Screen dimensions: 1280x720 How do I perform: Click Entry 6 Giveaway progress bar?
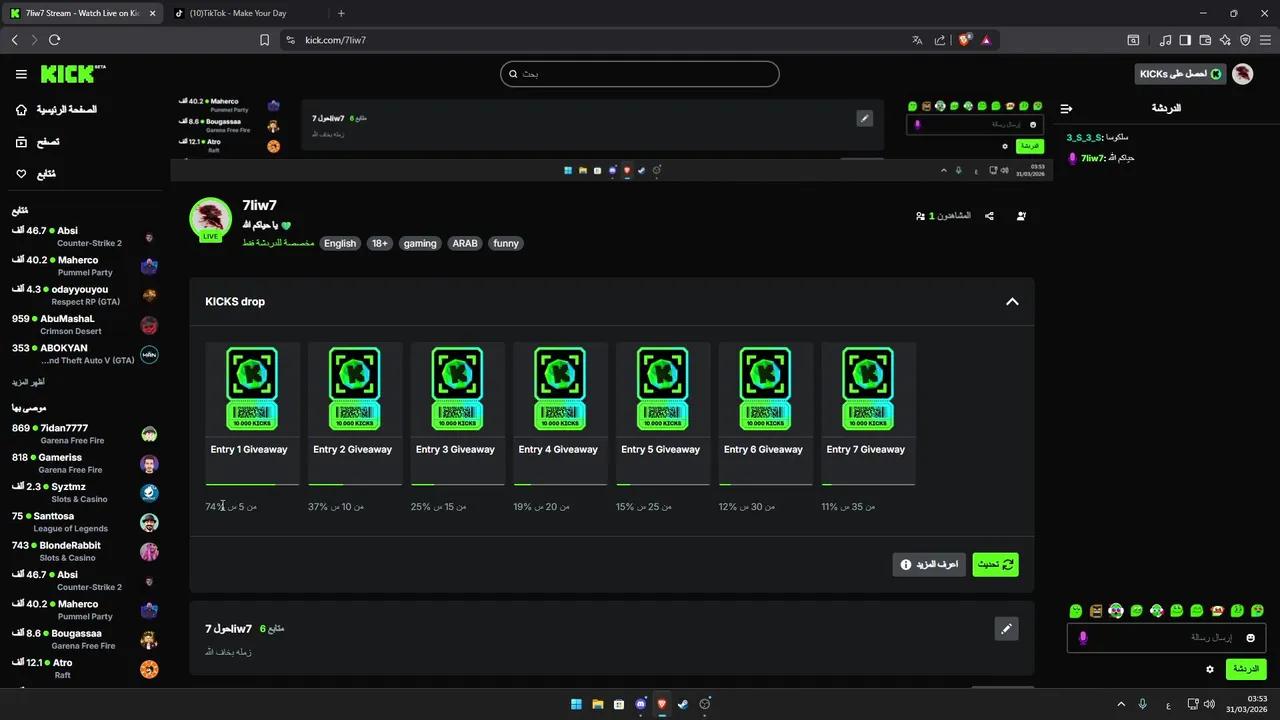click(x=765, y=485)
